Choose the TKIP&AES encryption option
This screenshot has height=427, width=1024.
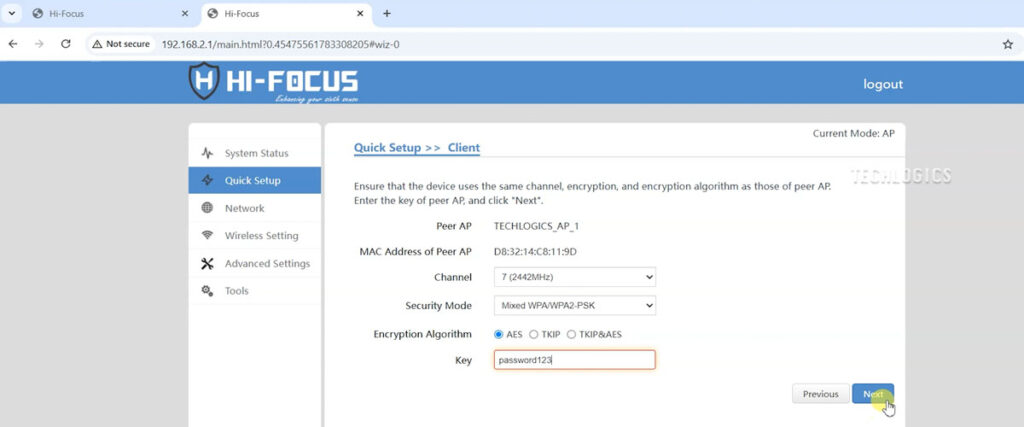572,334
